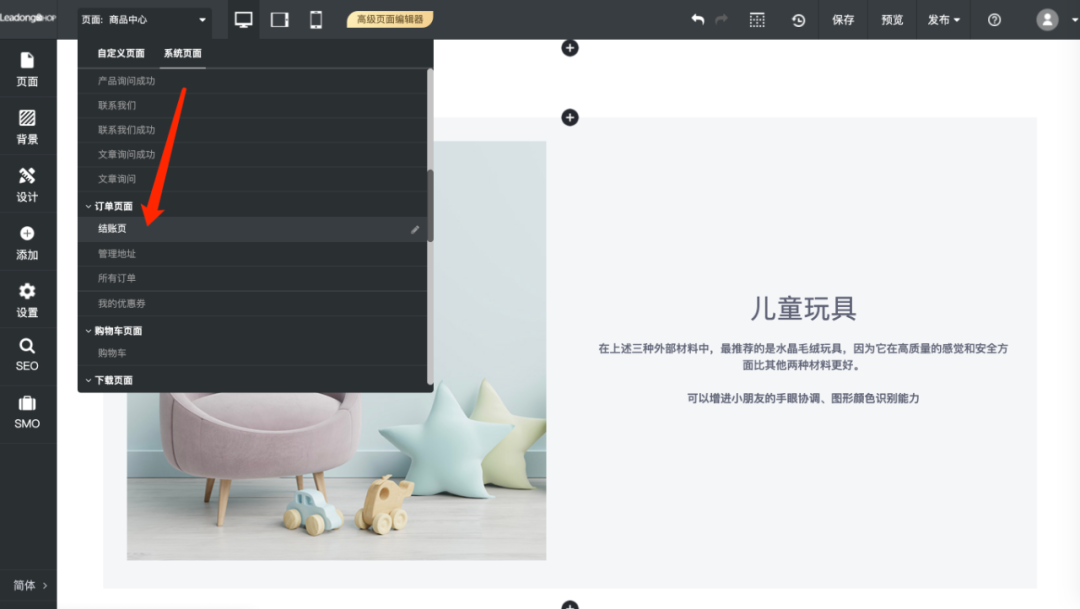Click the 预览 (Preview) button
The height and width of the screenshot is (609, 1080).
[893, 19]
